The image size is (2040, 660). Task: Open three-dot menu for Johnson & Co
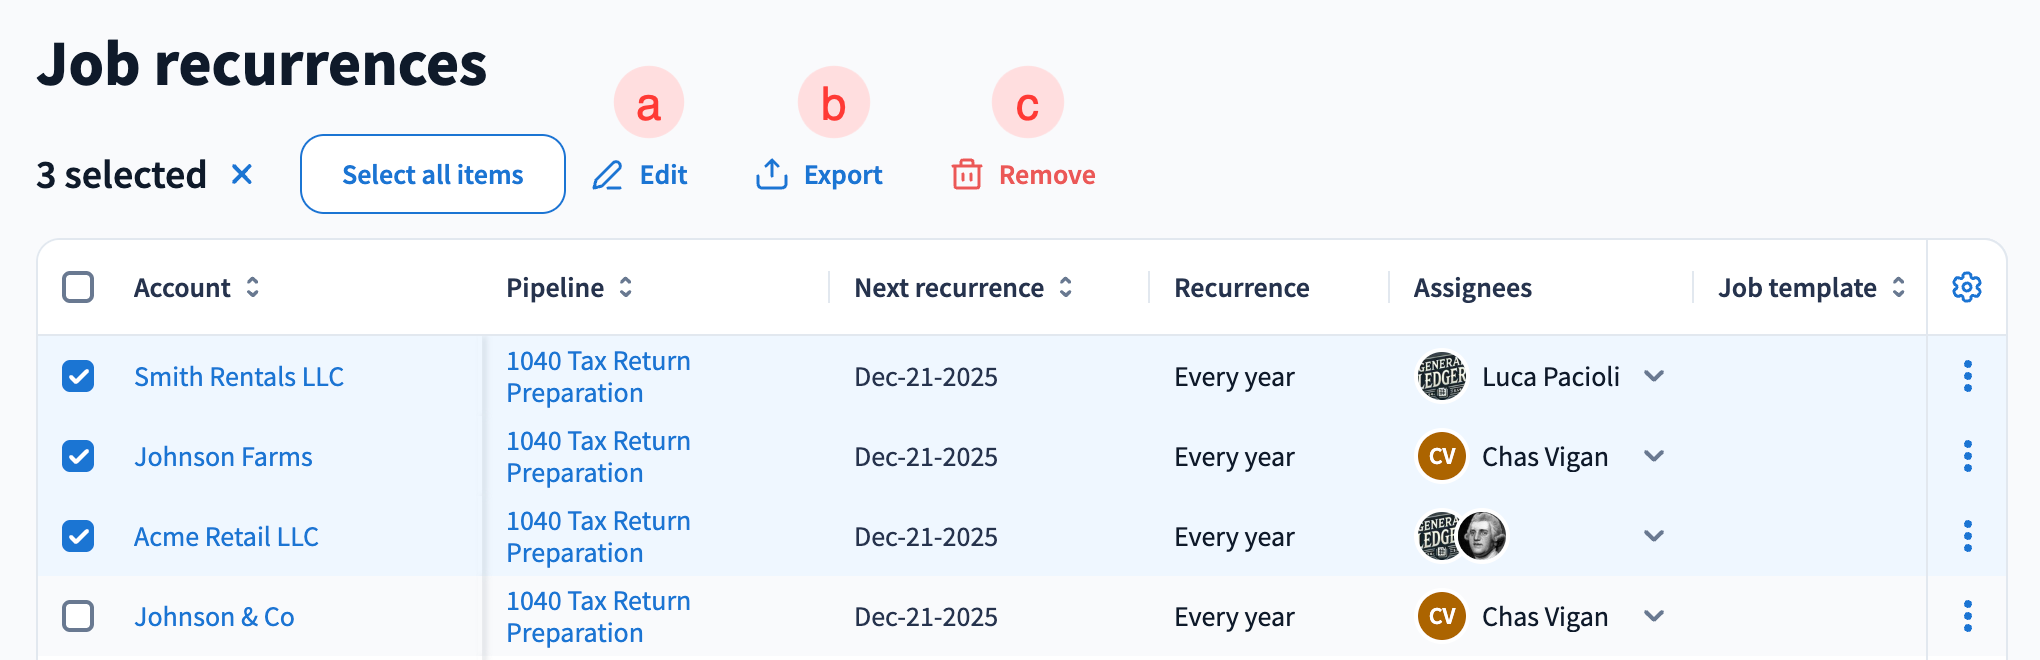click(1967, 616)
